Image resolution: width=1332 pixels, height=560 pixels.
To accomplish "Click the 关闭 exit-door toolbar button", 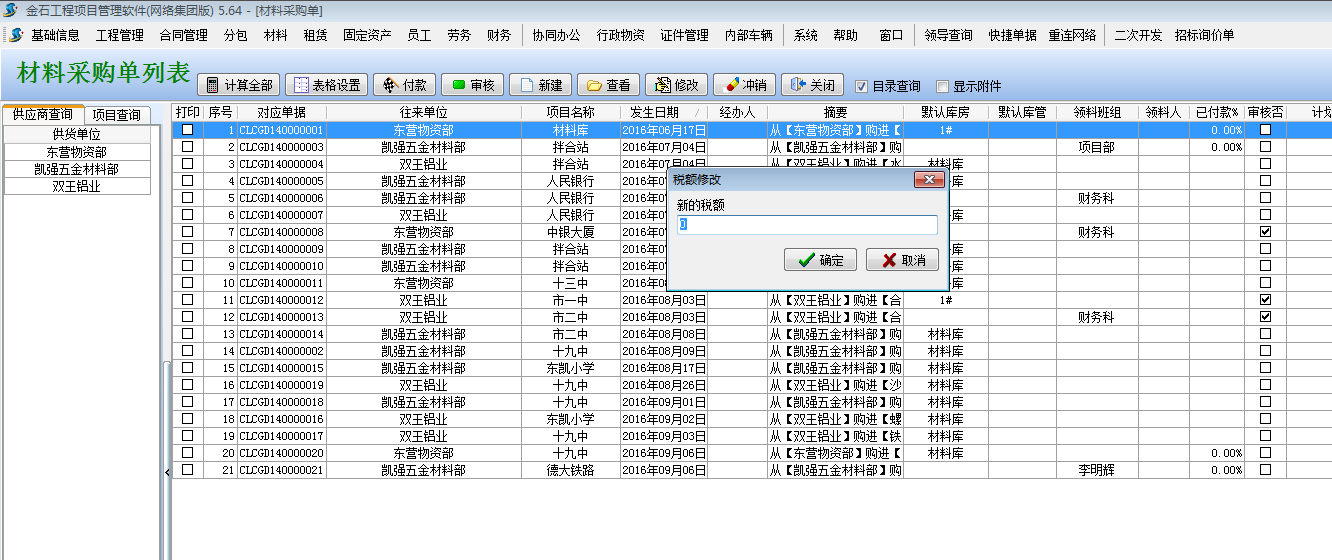I will click(812, 85).
